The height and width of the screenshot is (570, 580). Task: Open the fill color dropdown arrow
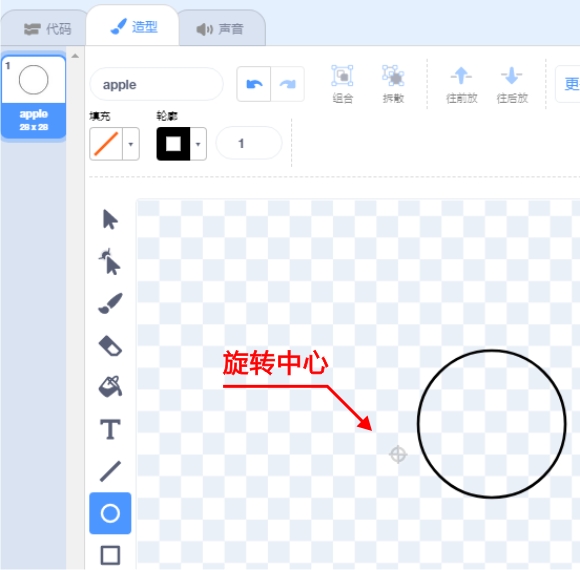click(131, 144)
